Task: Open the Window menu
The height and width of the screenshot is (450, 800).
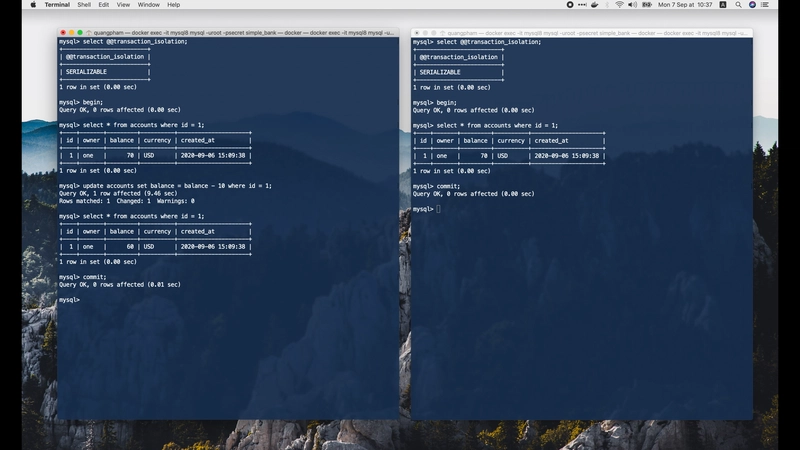Action: pyautogui.click(x=148, y=5)
